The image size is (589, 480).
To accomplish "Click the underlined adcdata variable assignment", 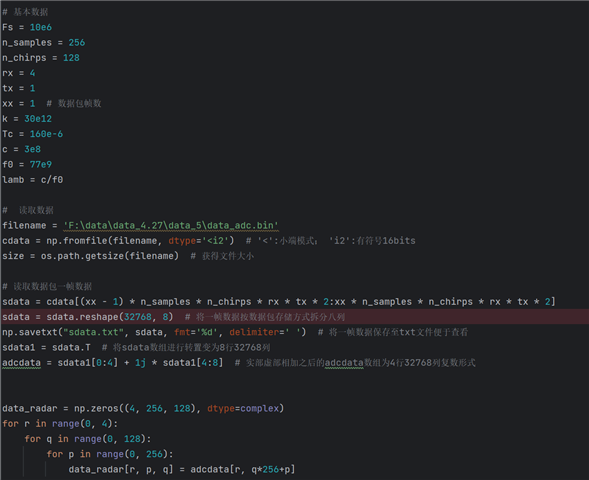I will tap(21, 363).
